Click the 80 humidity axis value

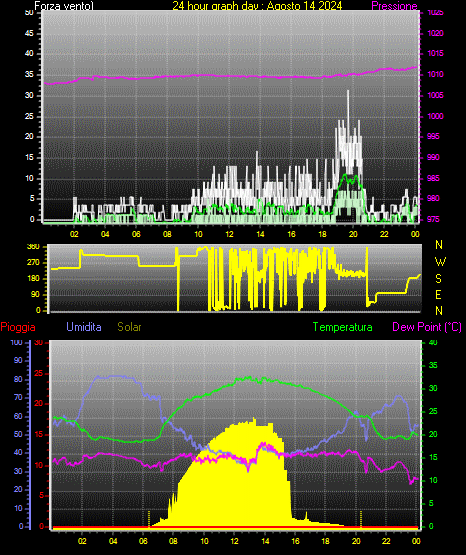pos(18,379)
